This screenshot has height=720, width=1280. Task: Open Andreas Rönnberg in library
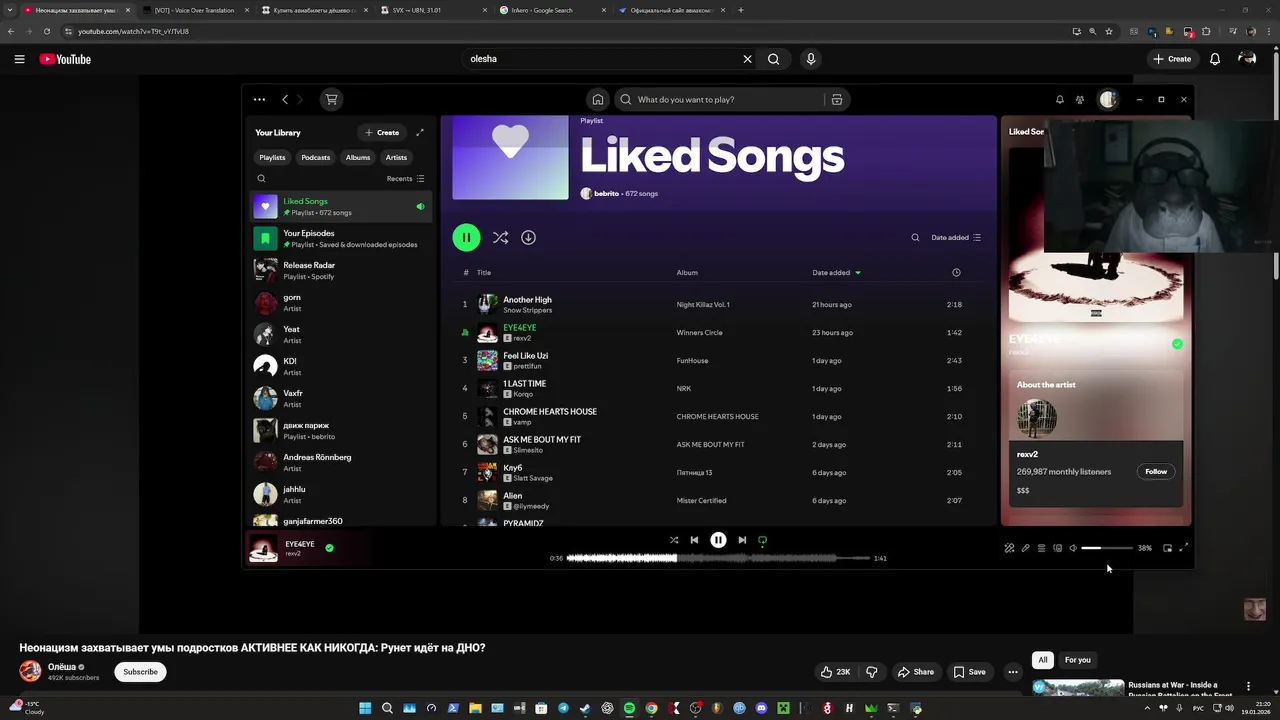tap(339, 462)
